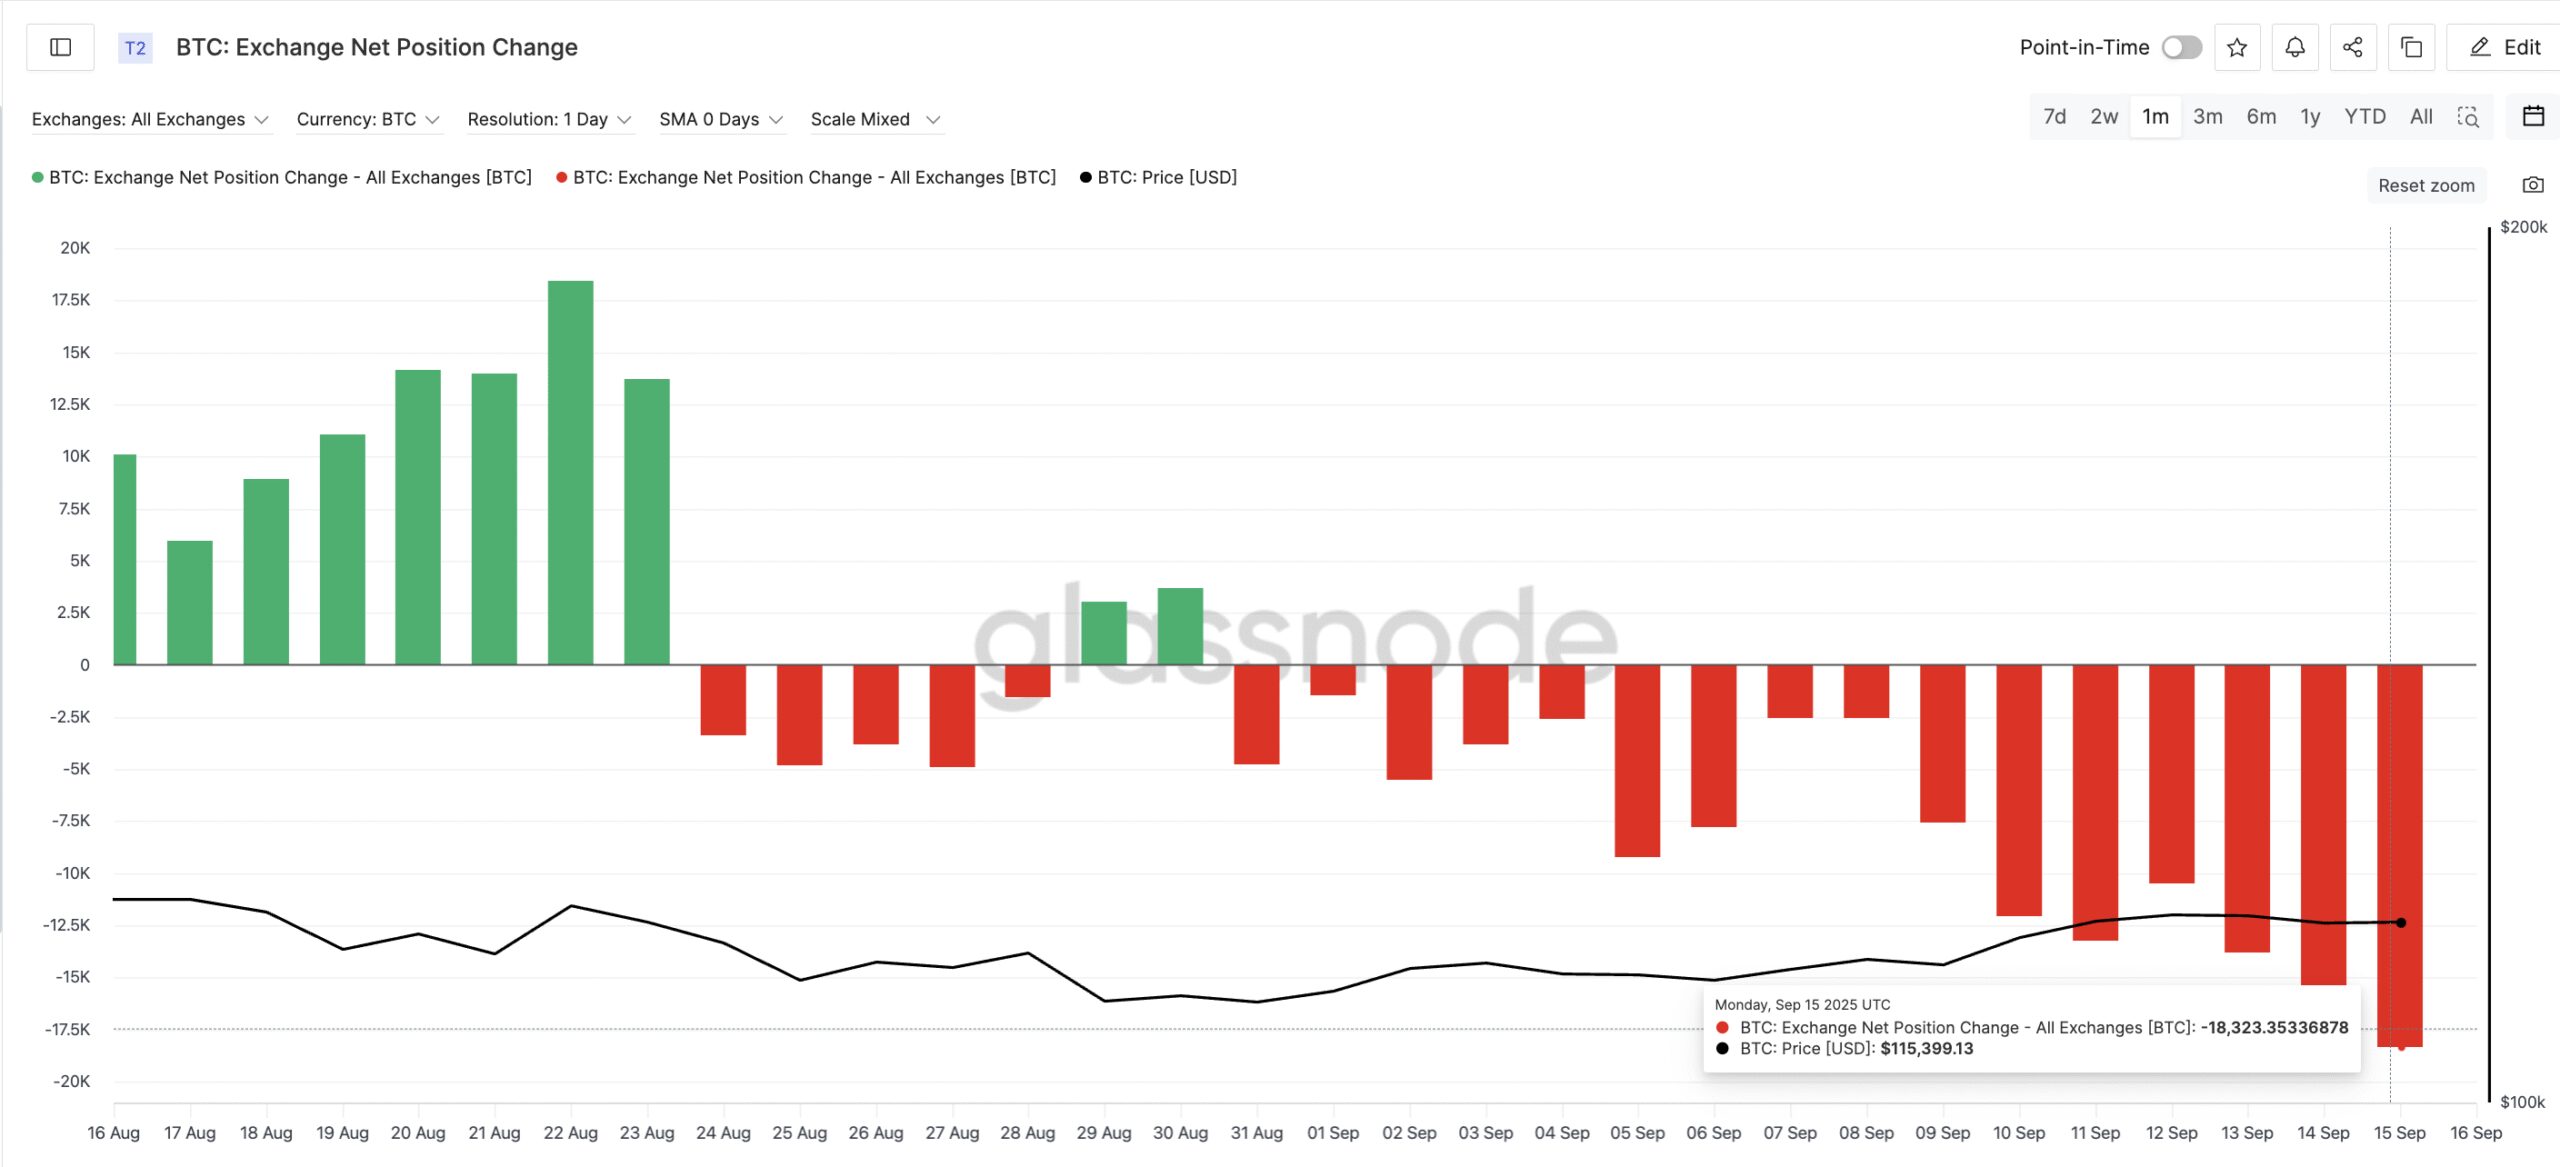The image size is (2560, 1167).
Task: Open the Scale Mixed selector
Action: point(874,119)
